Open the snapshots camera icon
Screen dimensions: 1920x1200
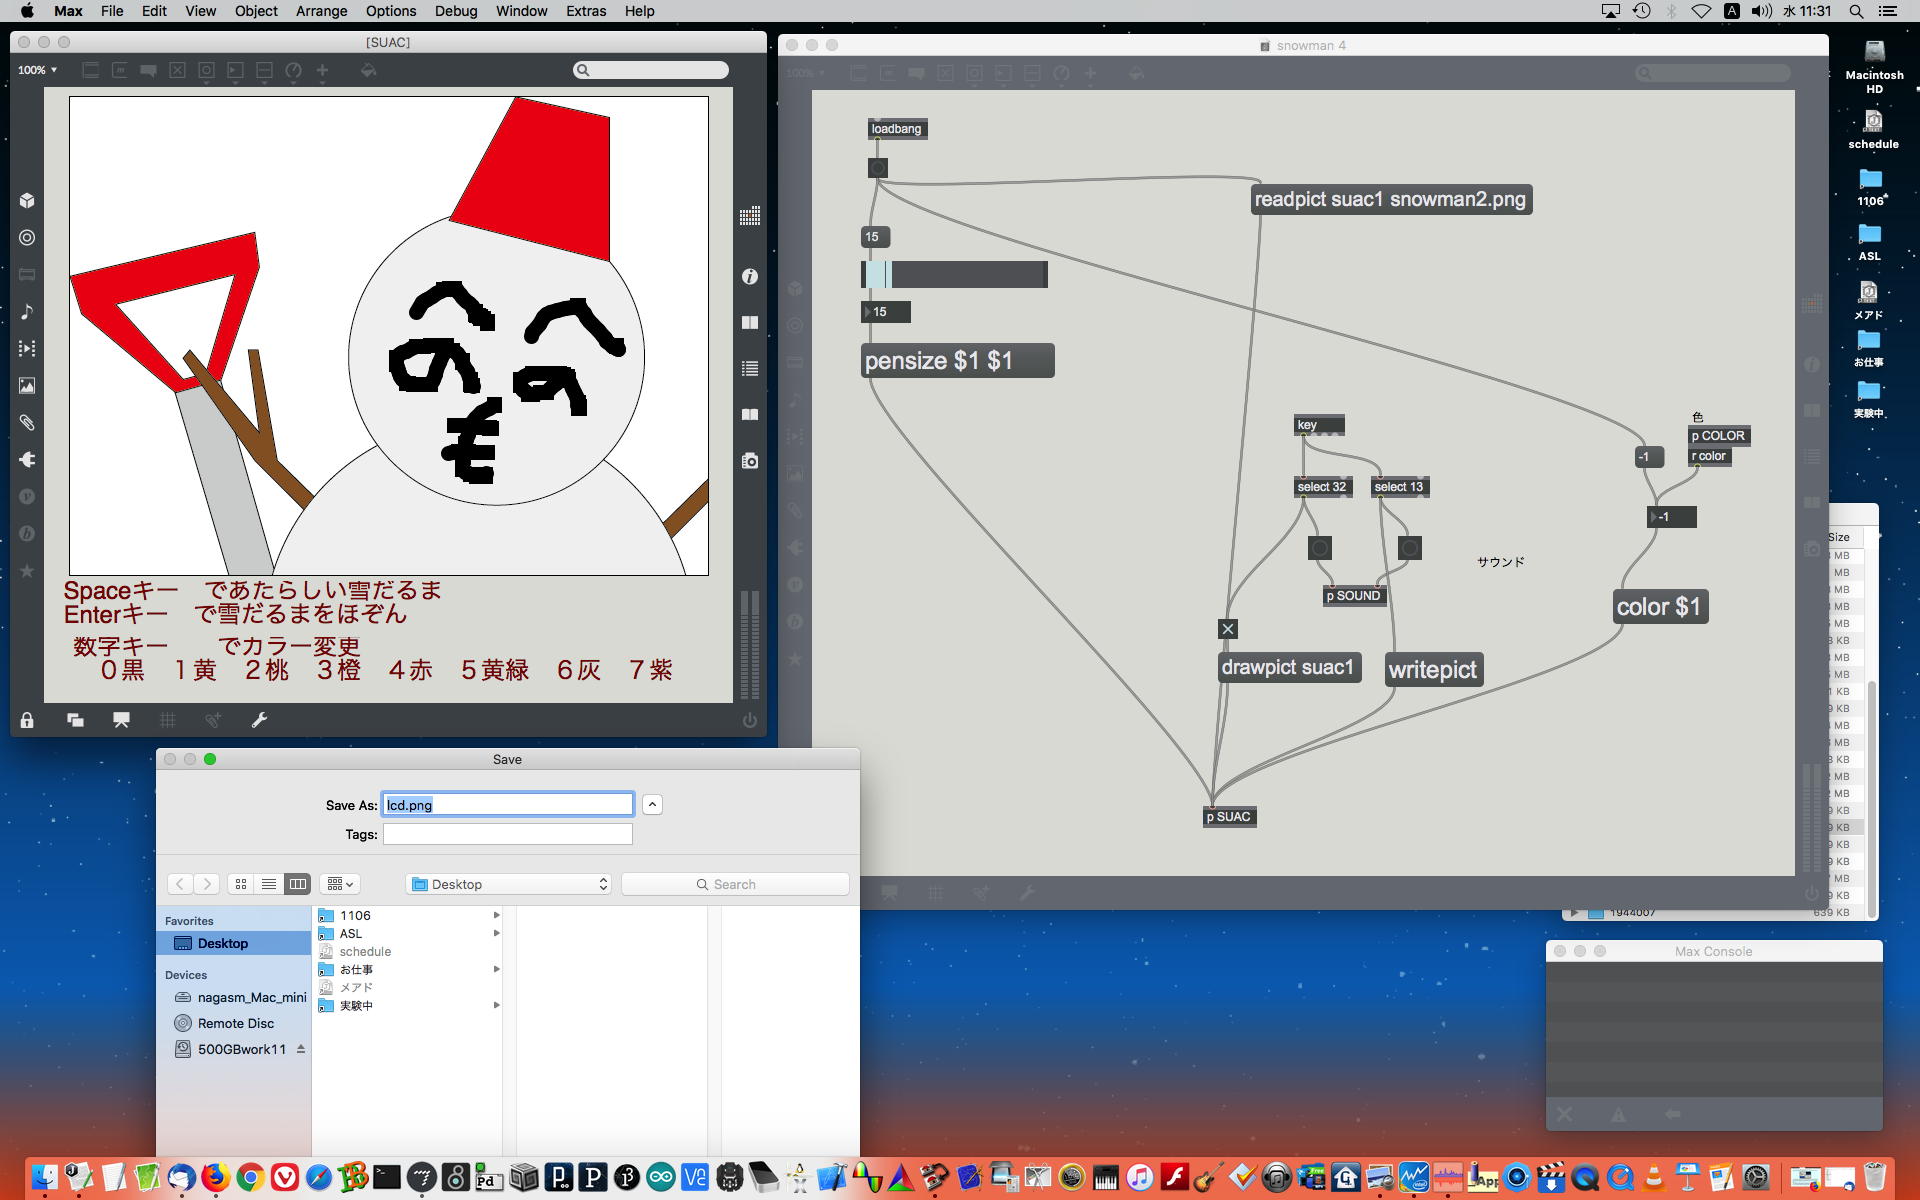tap(750, 461)
